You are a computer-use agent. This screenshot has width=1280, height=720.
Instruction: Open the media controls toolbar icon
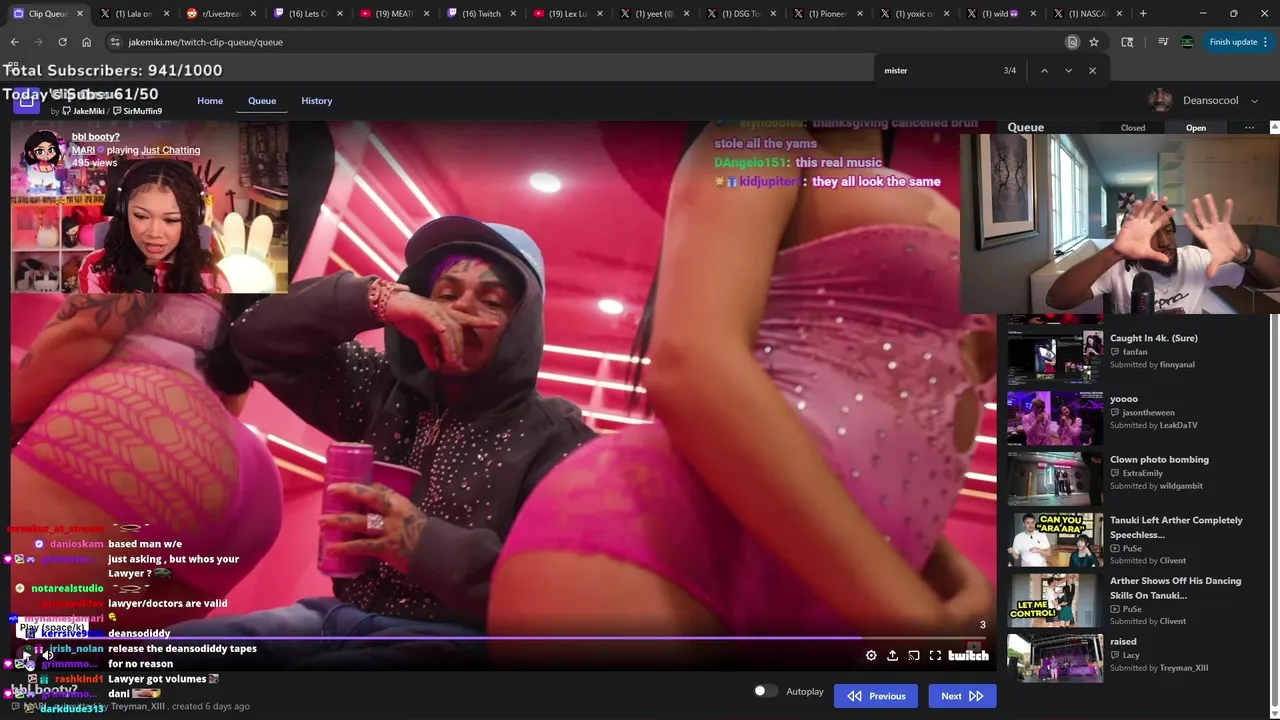coord(1163,42)
